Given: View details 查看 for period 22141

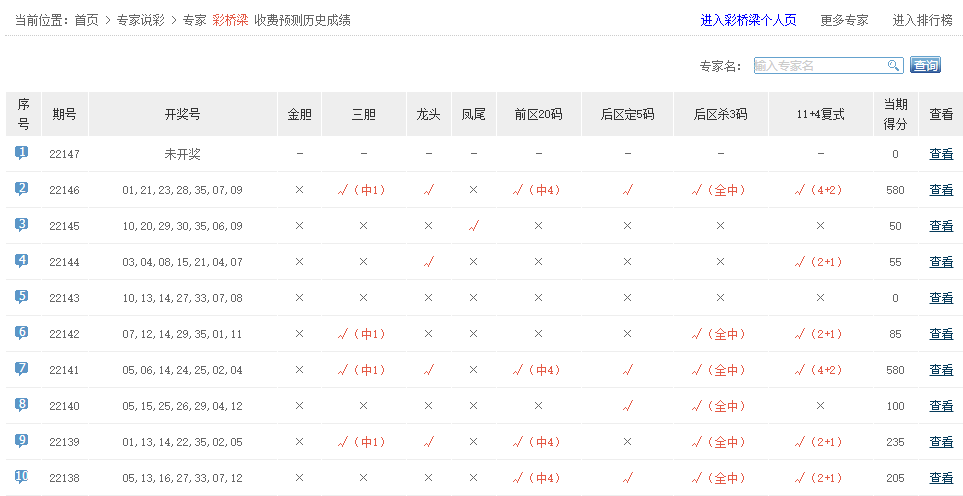Looking at the screenshot, I should tap(941, 370).
